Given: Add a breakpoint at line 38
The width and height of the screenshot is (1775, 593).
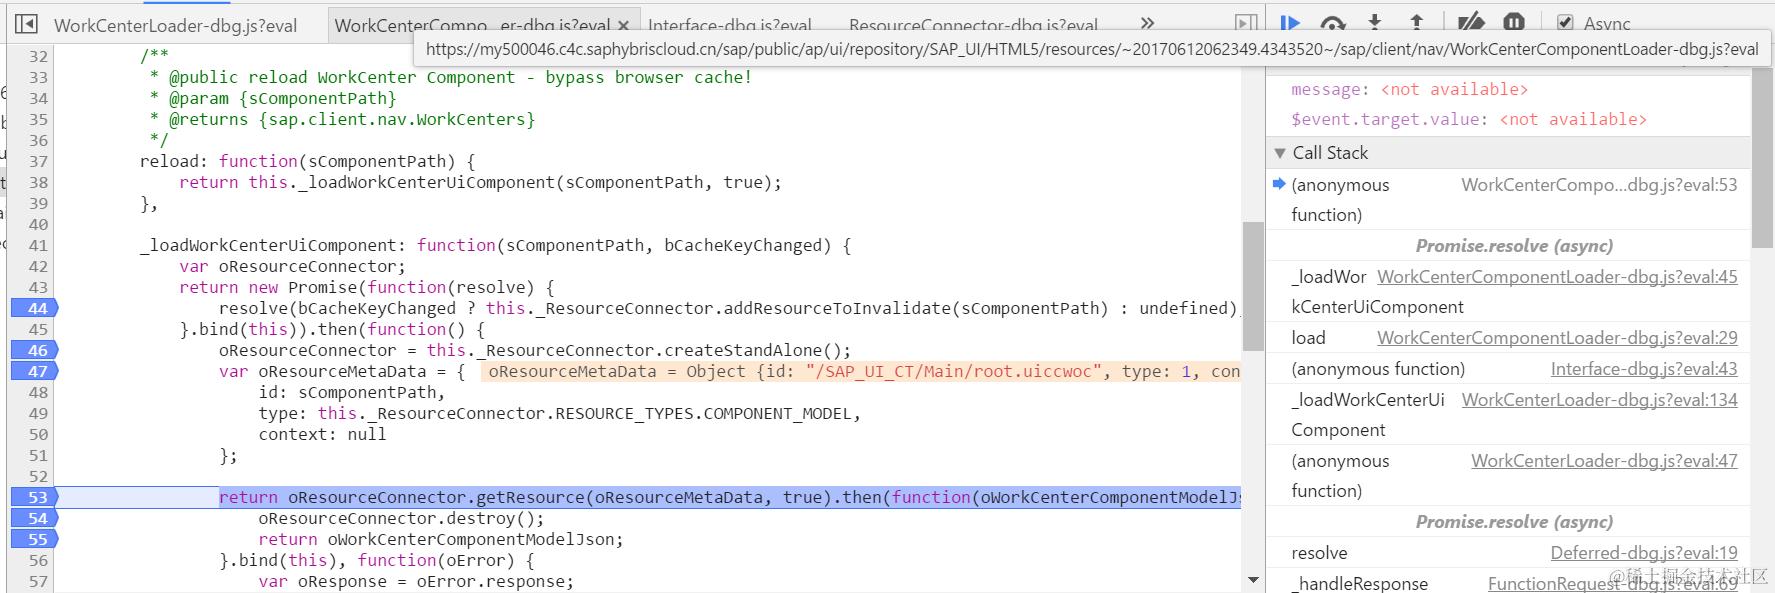Looking at the screenshot, I should click(36, 182).
